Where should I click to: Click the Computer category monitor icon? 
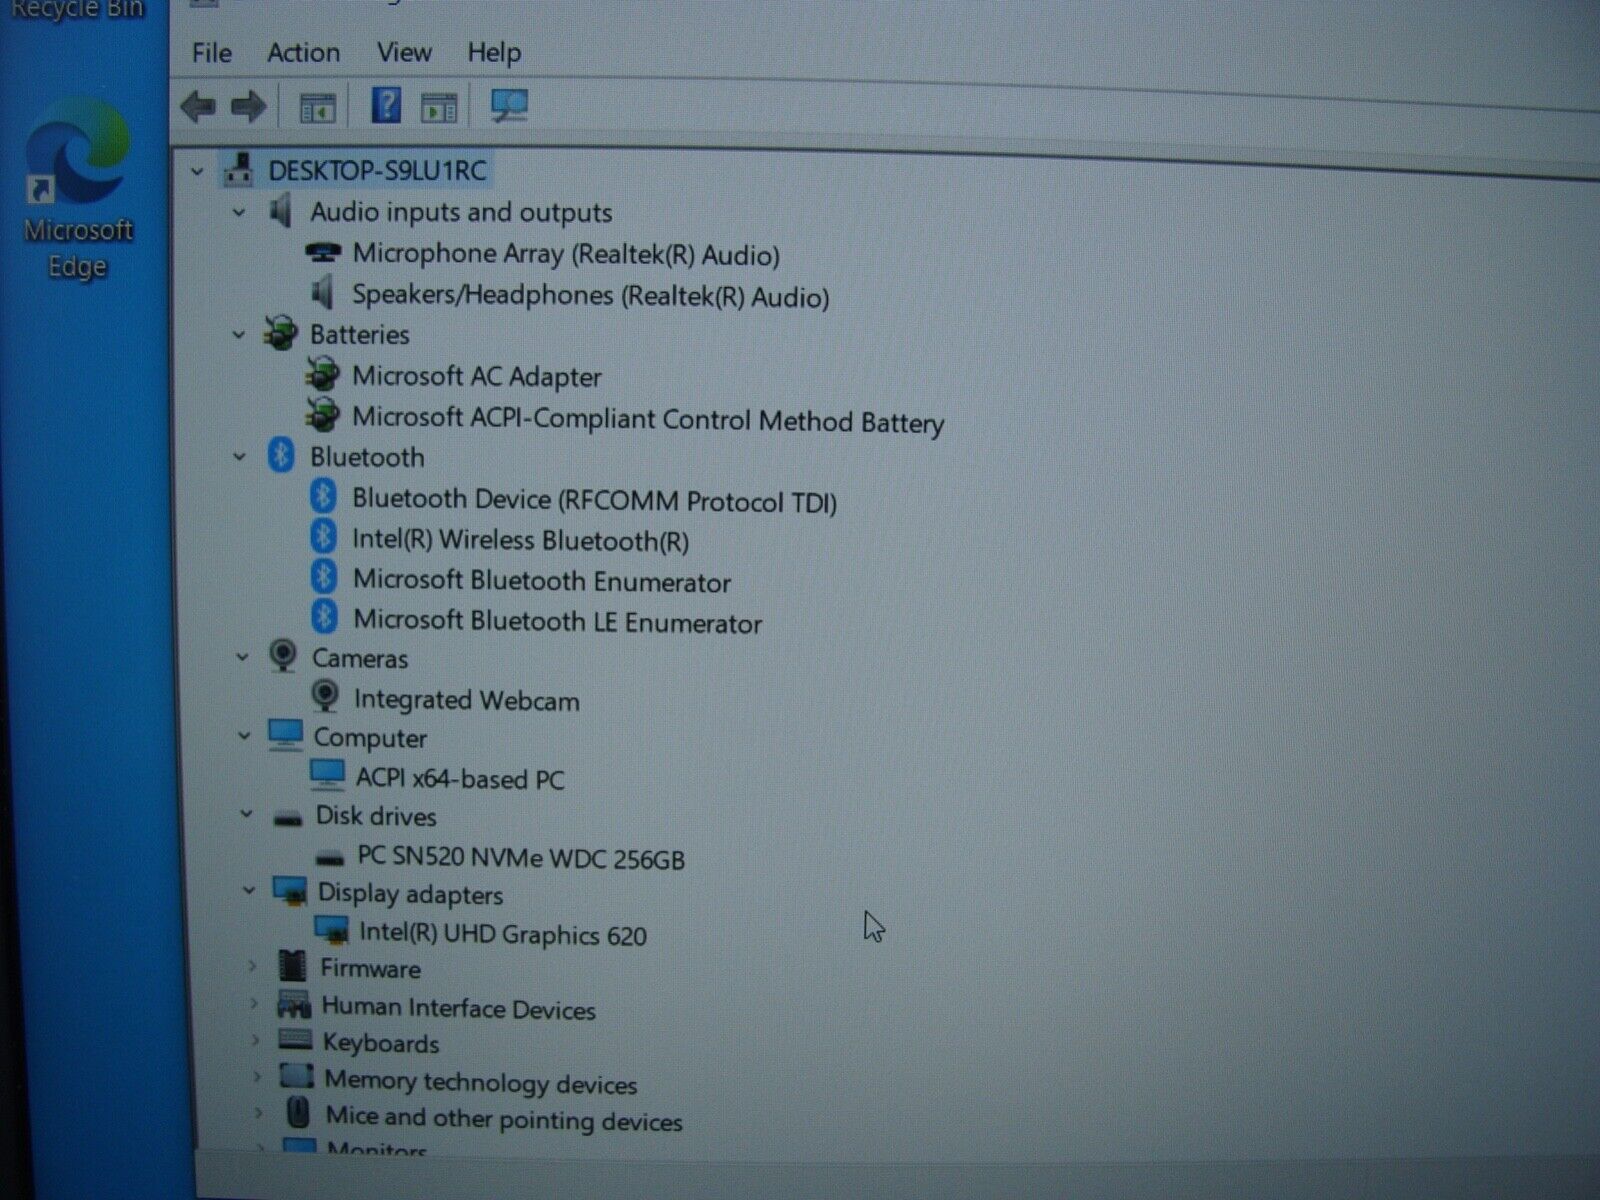pos(286,735)
